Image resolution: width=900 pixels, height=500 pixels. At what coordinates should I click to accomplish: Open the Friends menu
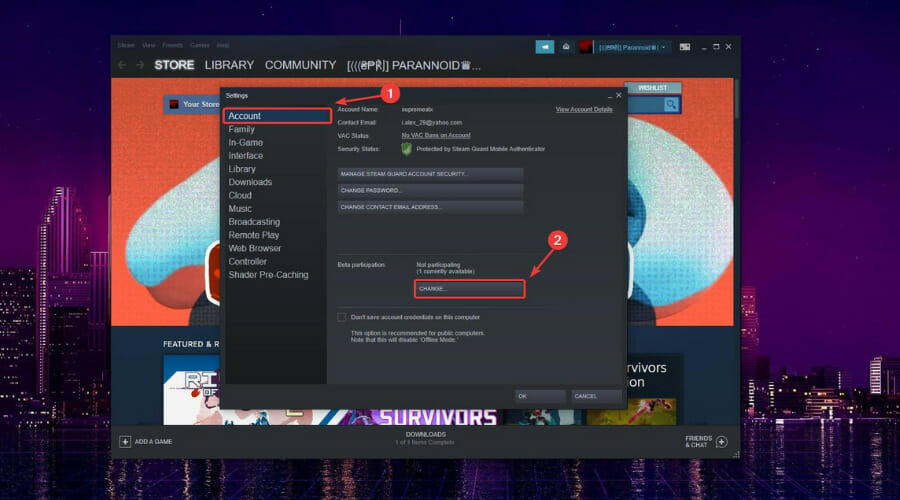coord(172,45)
